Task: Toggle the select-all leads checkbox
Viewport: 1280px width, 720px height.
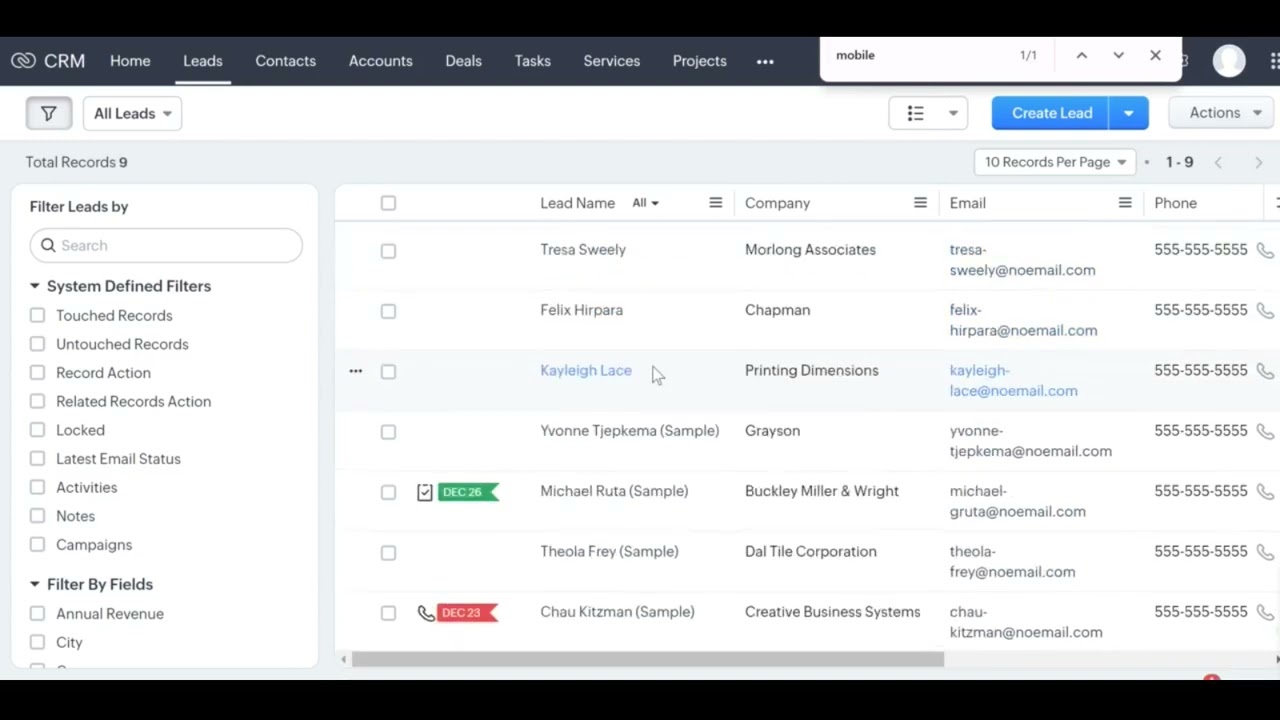Action: pos(388,203)
